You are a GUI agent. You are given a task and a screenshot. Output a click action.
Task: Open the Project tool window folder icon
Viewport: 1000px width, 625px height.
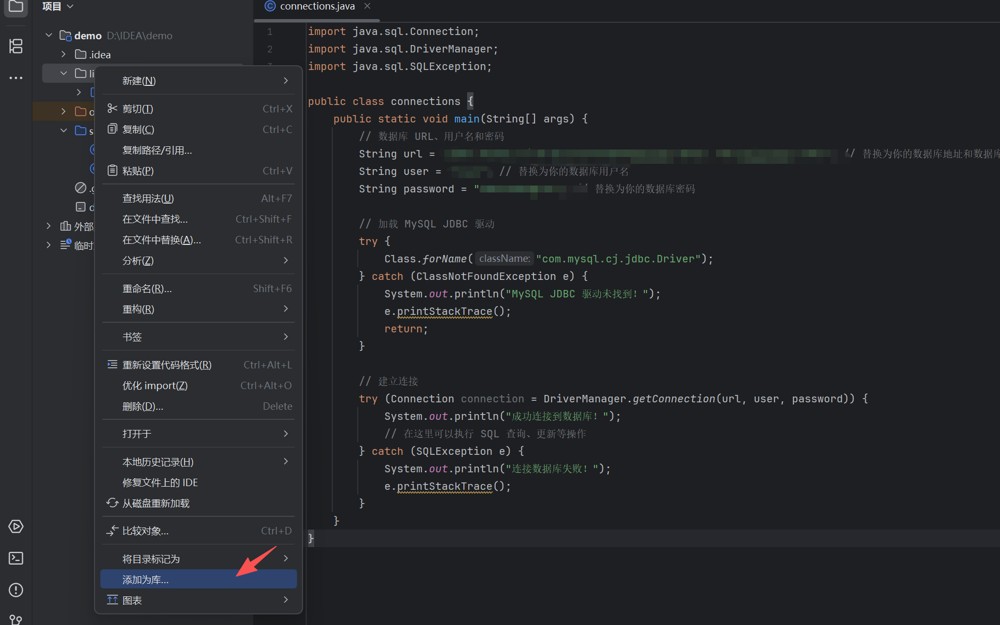point(16,6)
